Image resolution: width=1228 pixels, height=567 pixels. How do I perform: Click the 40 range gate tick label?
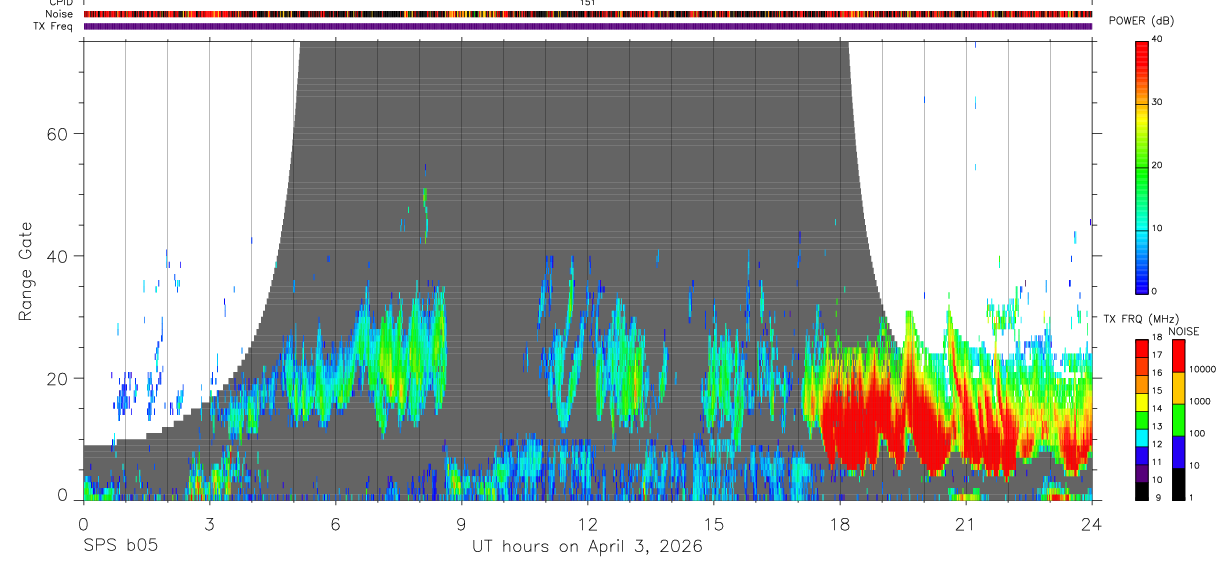[55, 256]
